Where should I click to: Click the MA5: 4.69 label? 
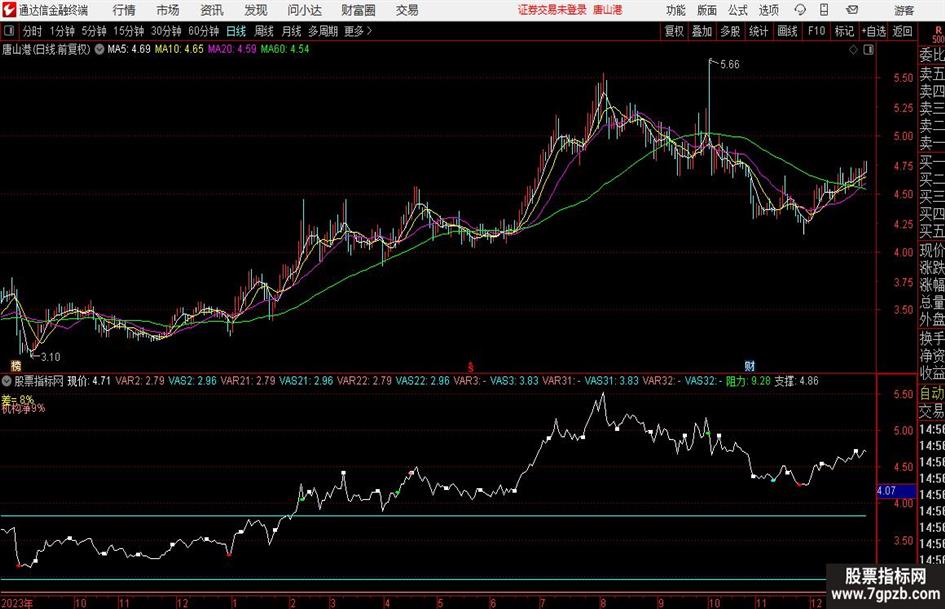pyautogui.click(x=129, y=49)
